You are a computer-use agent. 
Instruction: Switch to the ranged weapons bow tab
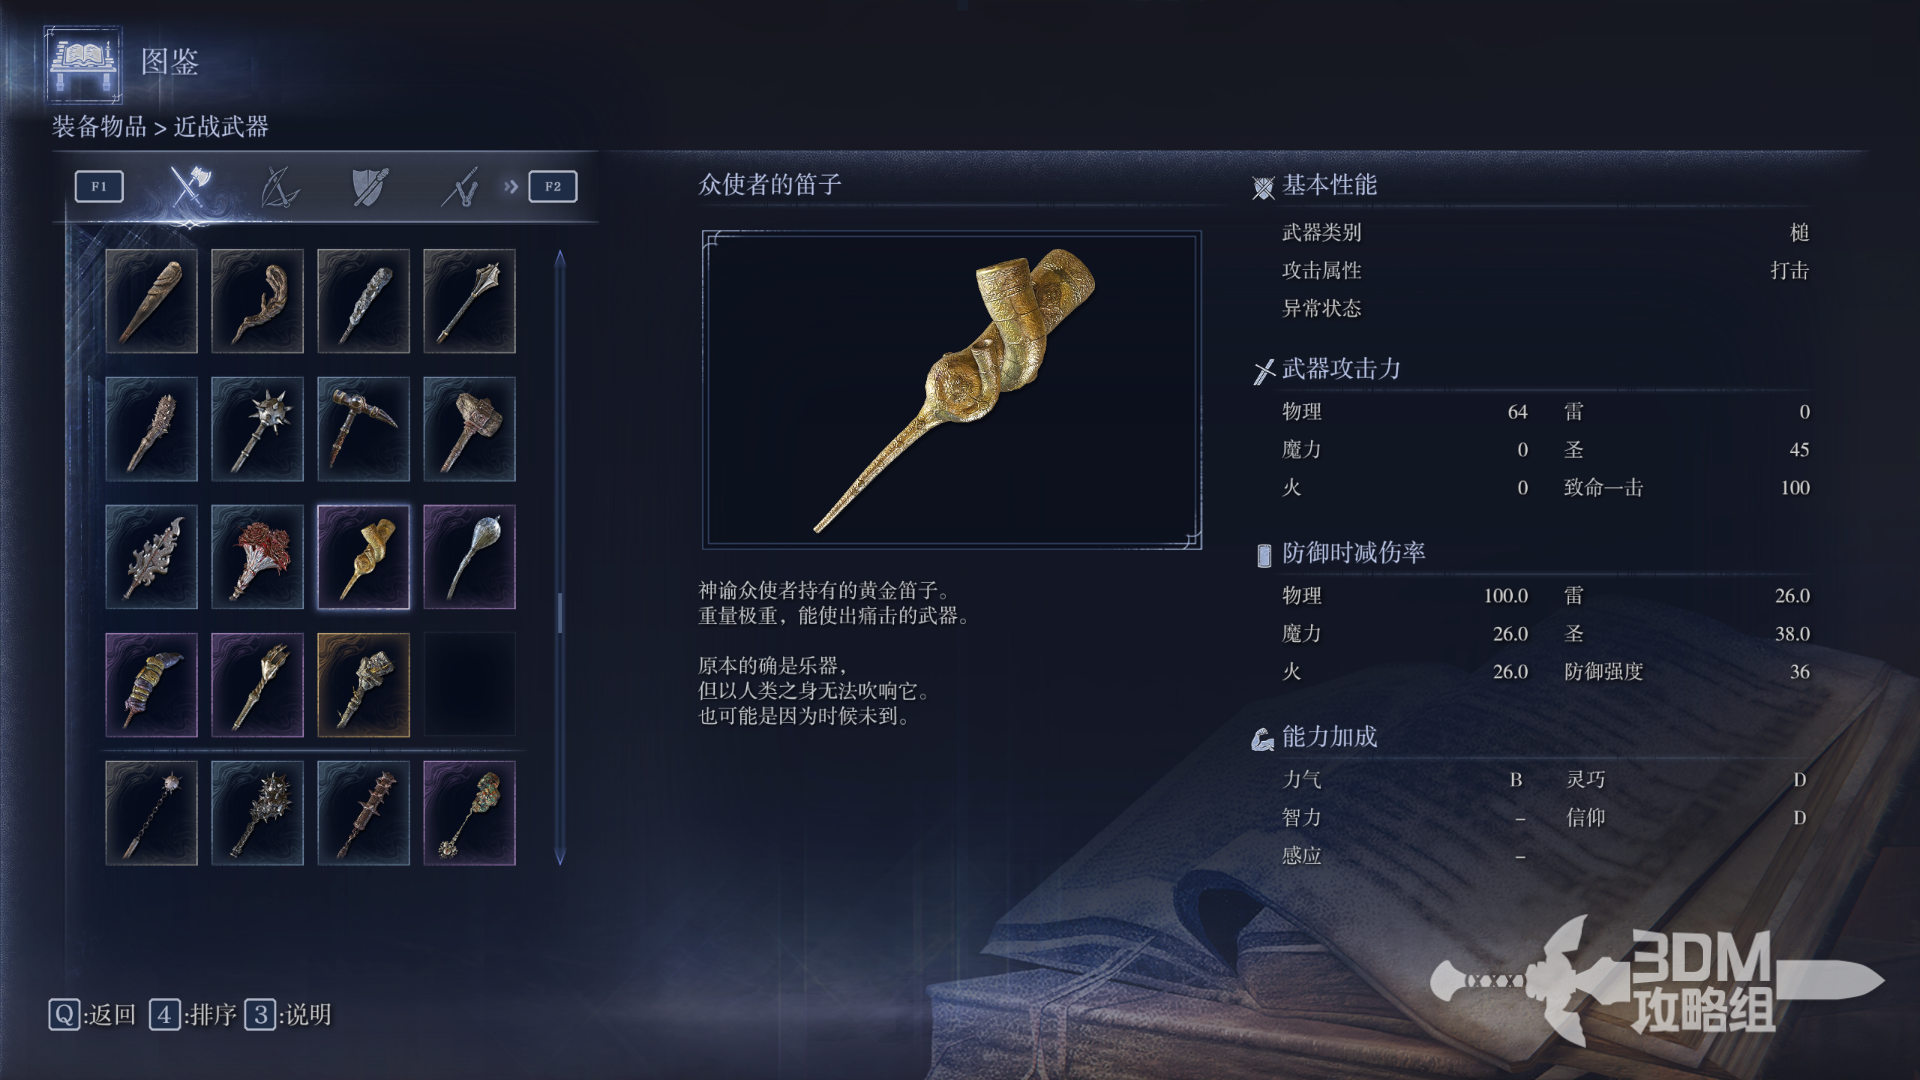click(279, 187)
